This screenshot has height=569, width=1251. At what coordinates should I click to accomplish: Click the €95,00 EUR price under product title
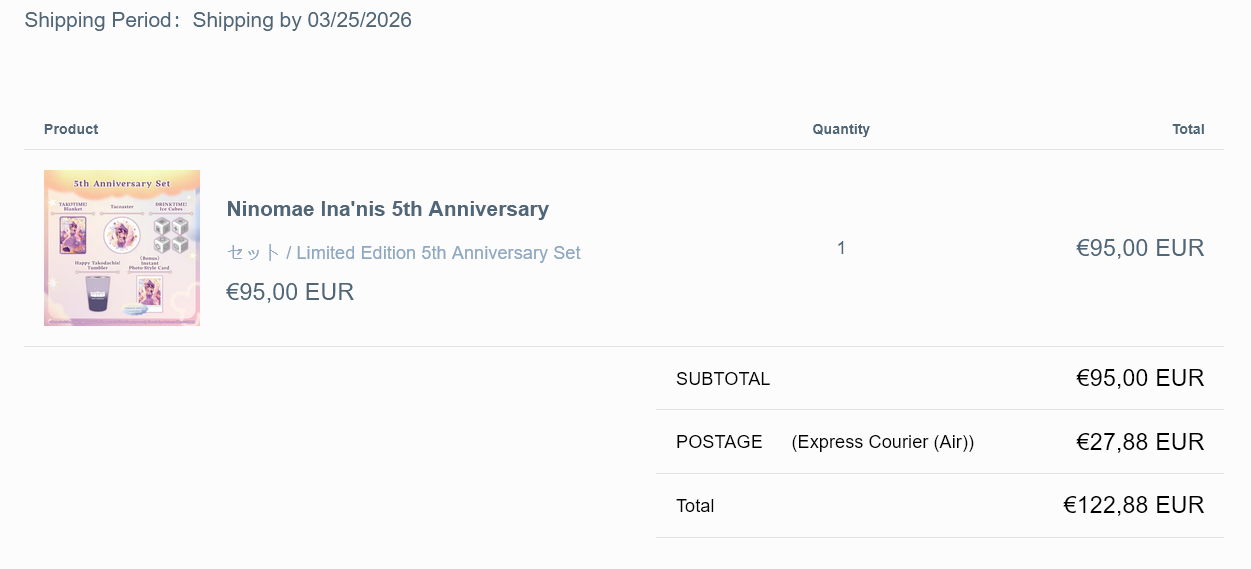(290, 292)
